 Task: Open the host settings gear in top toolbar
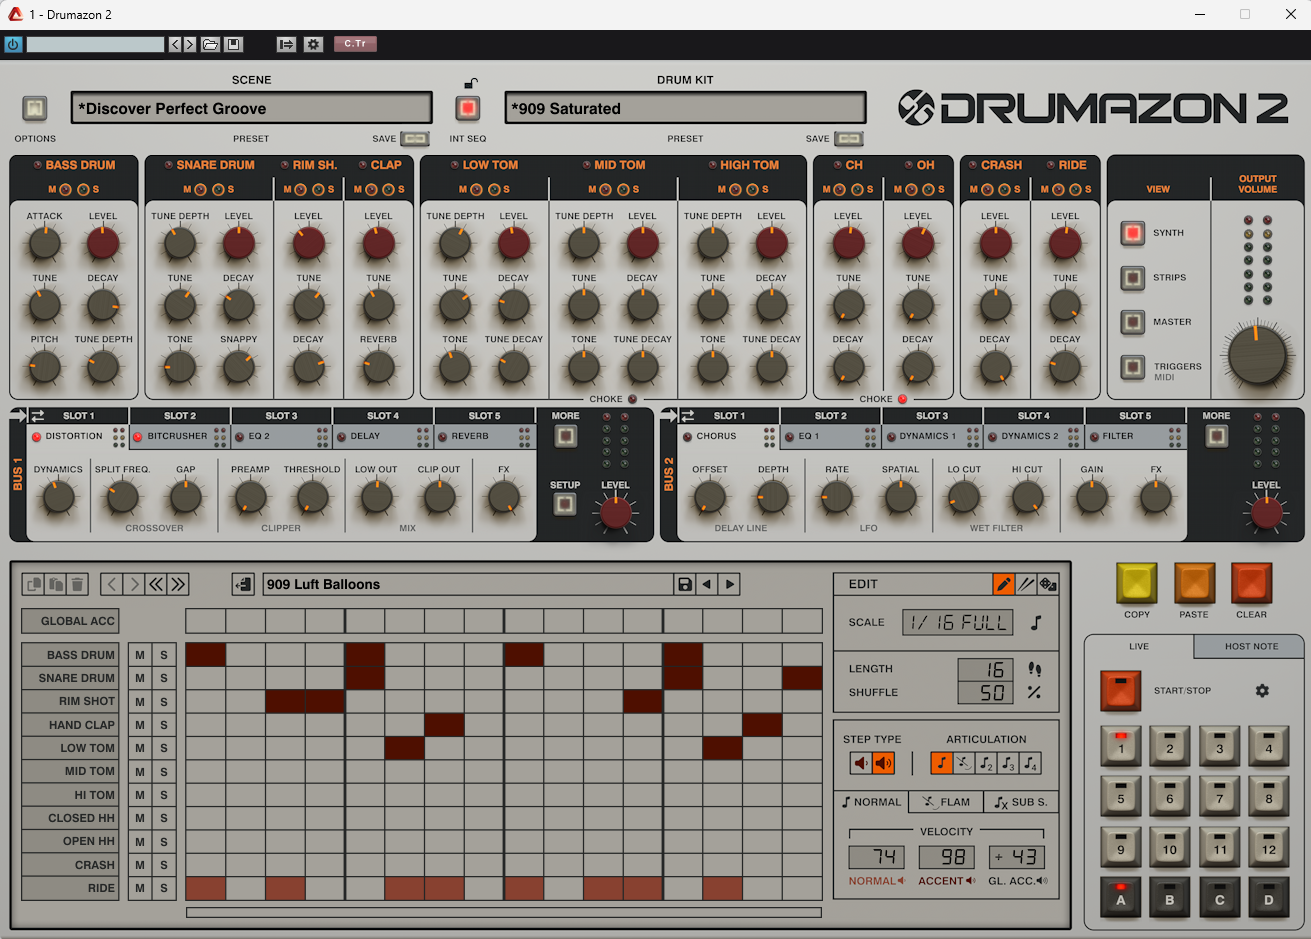[x=313, y=44]
